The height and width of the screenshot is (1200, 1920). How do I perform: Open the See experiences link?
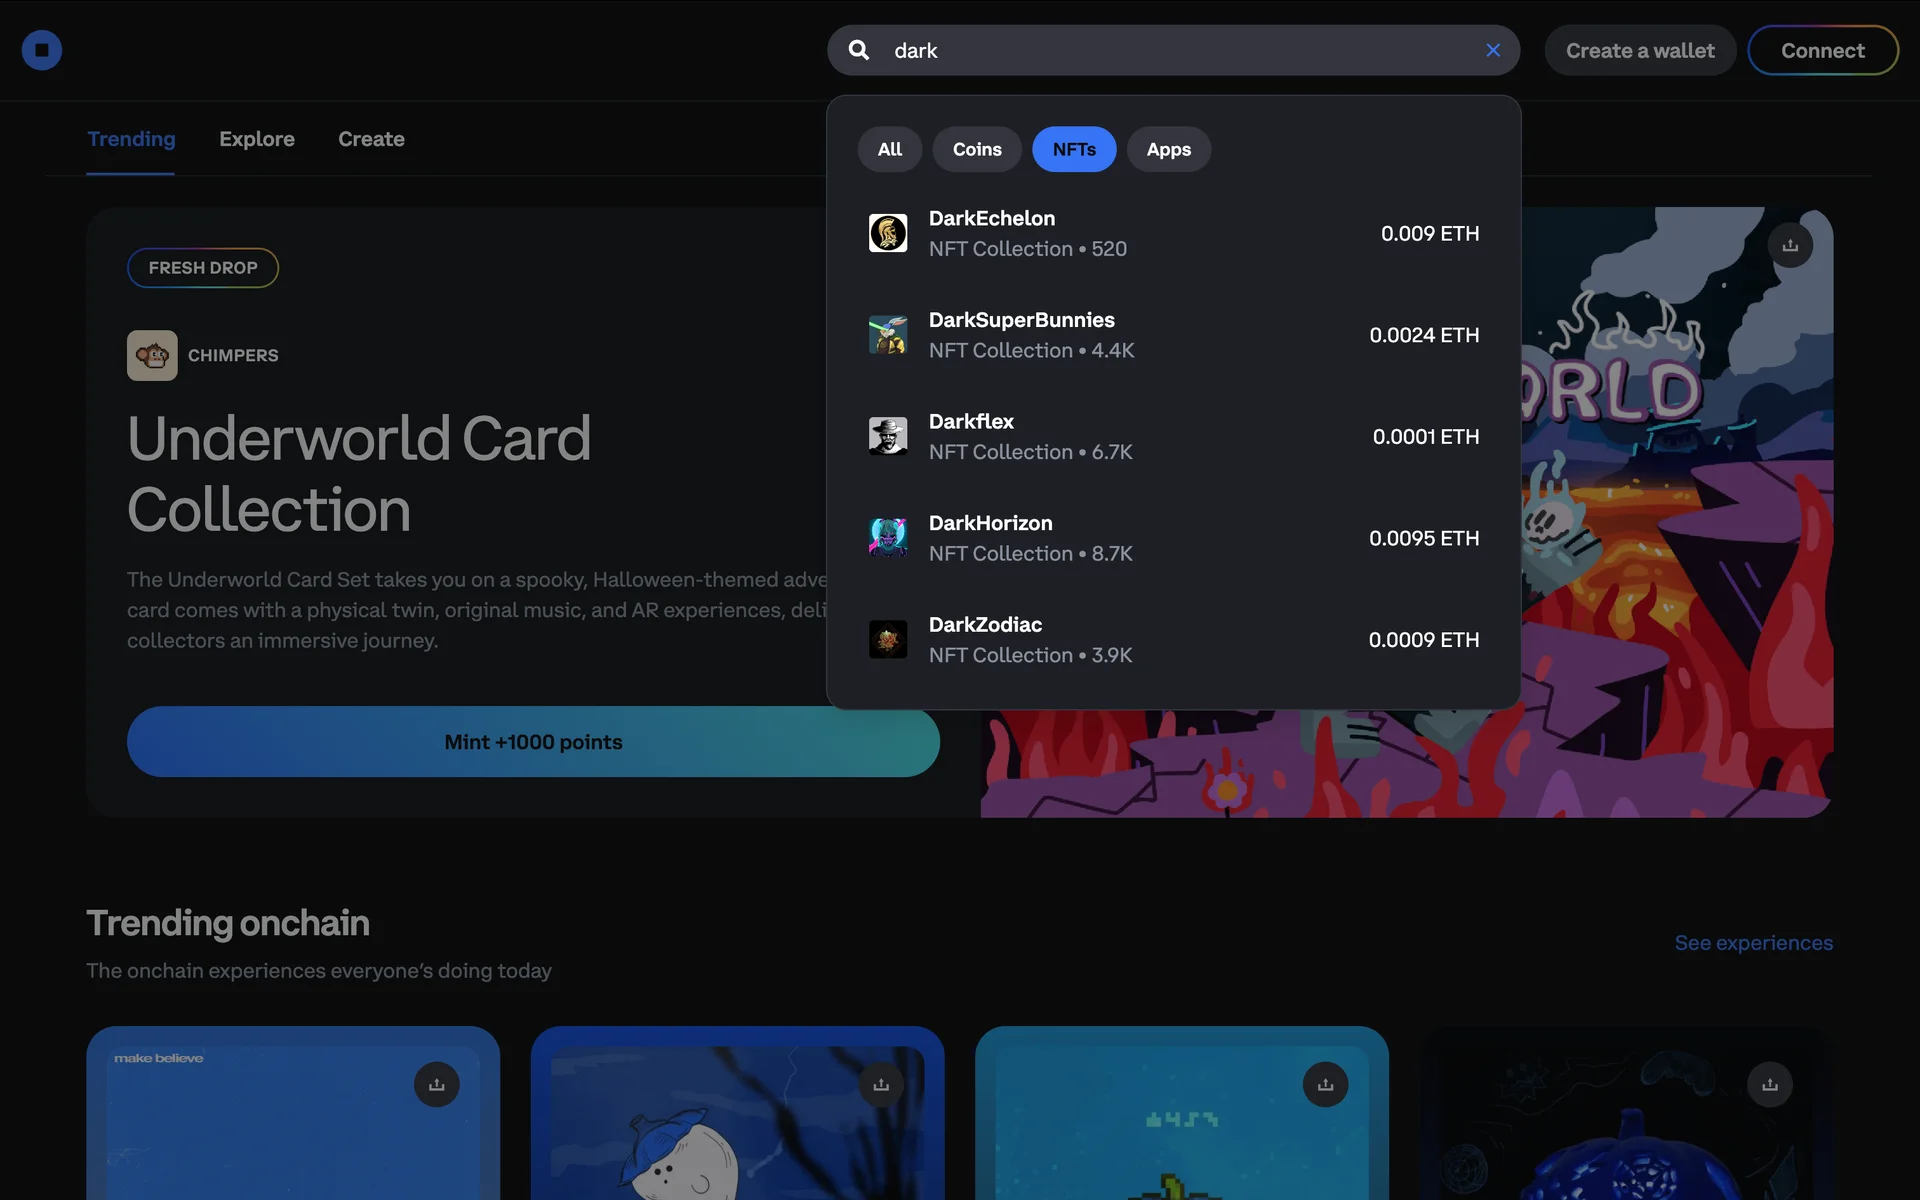coord(1753,943)
